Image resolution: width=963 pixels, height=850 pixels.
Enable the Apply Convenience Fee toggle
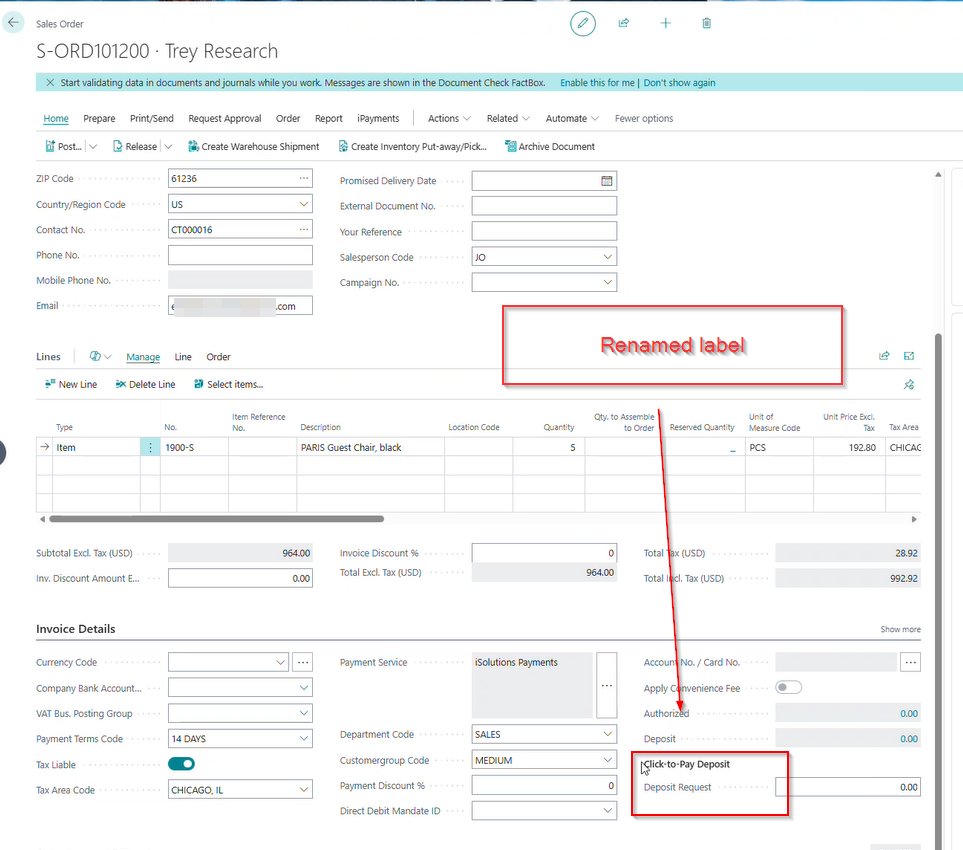(x=788, y=687)
